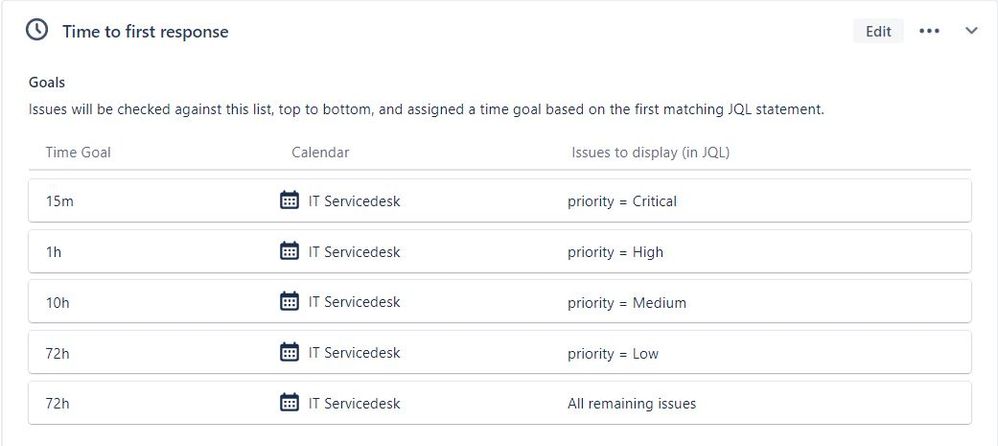The width and height of the screenshot is (998, 446).
Task: Click the Edit button
Action: (878, 31)
